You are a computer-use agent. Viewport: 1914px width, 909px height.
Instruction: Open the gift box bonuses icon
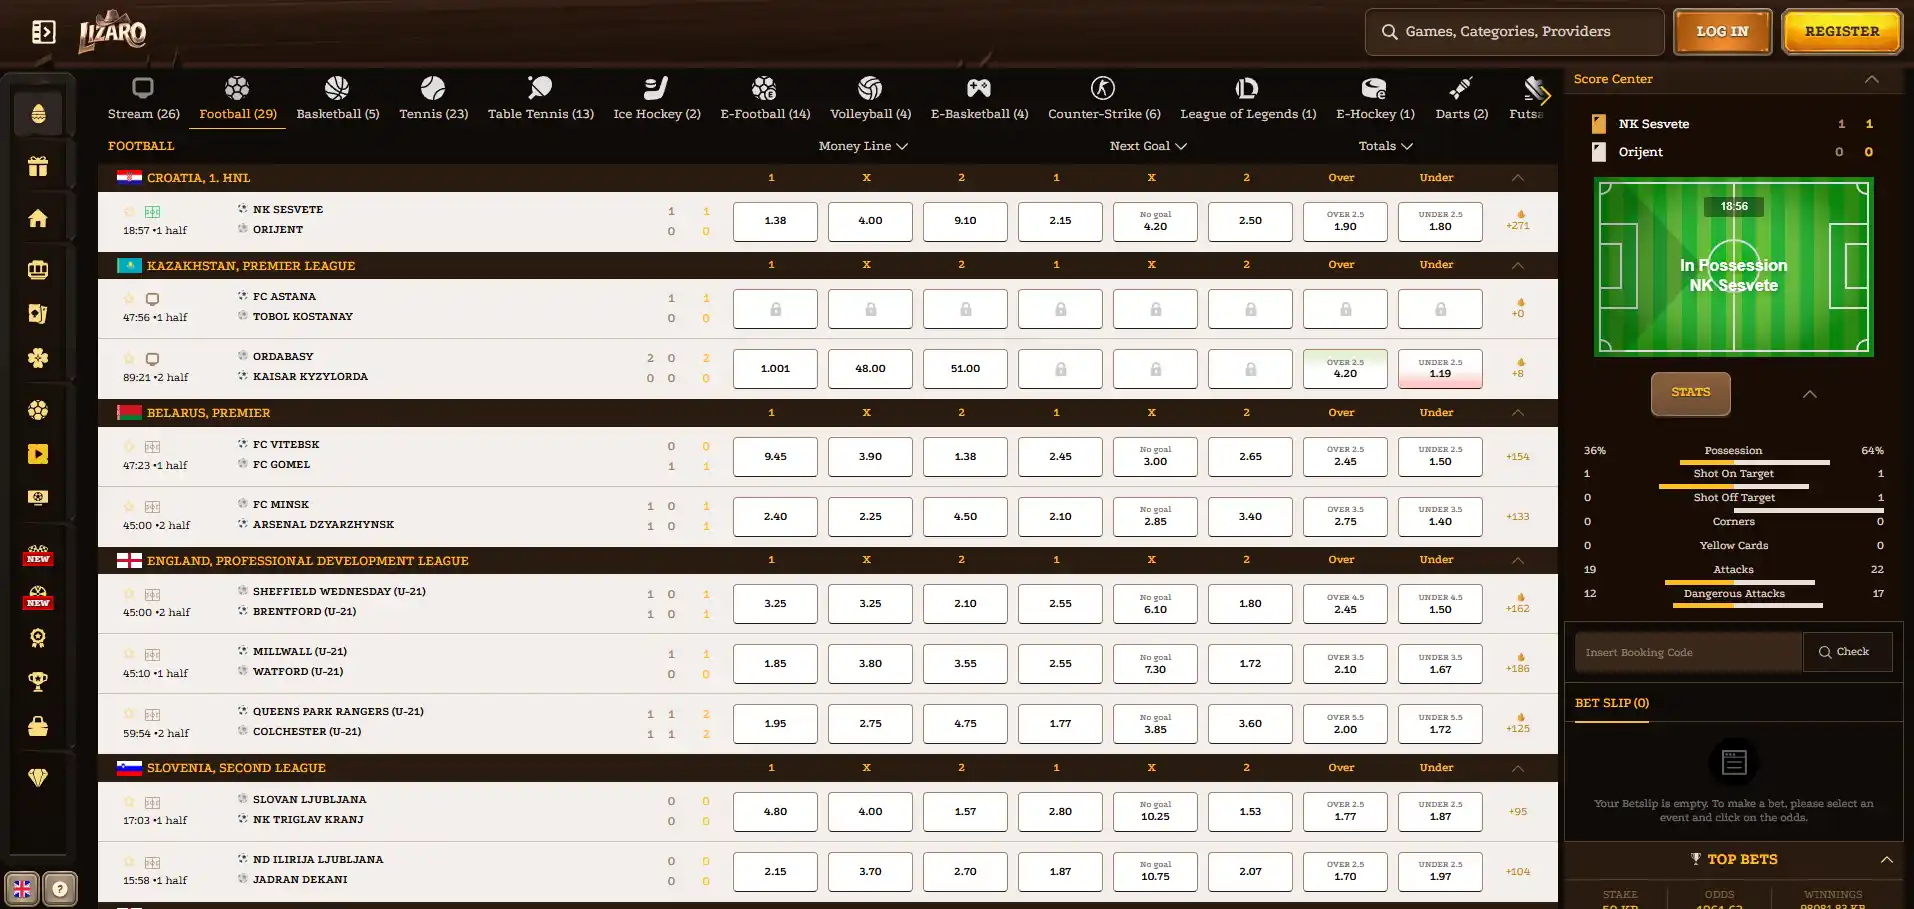[38, 166]
